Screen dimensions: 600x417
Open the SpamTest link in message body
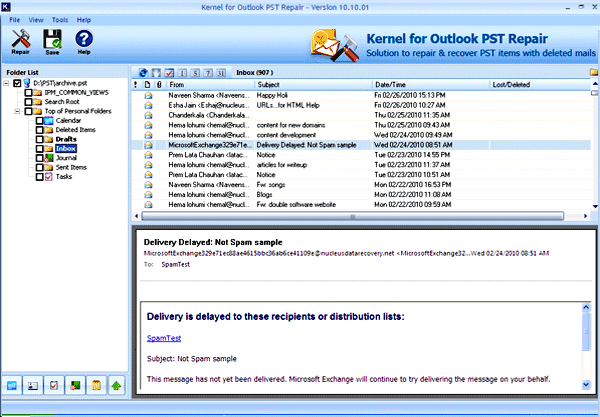pyautogui.click(x=164, y=338)
